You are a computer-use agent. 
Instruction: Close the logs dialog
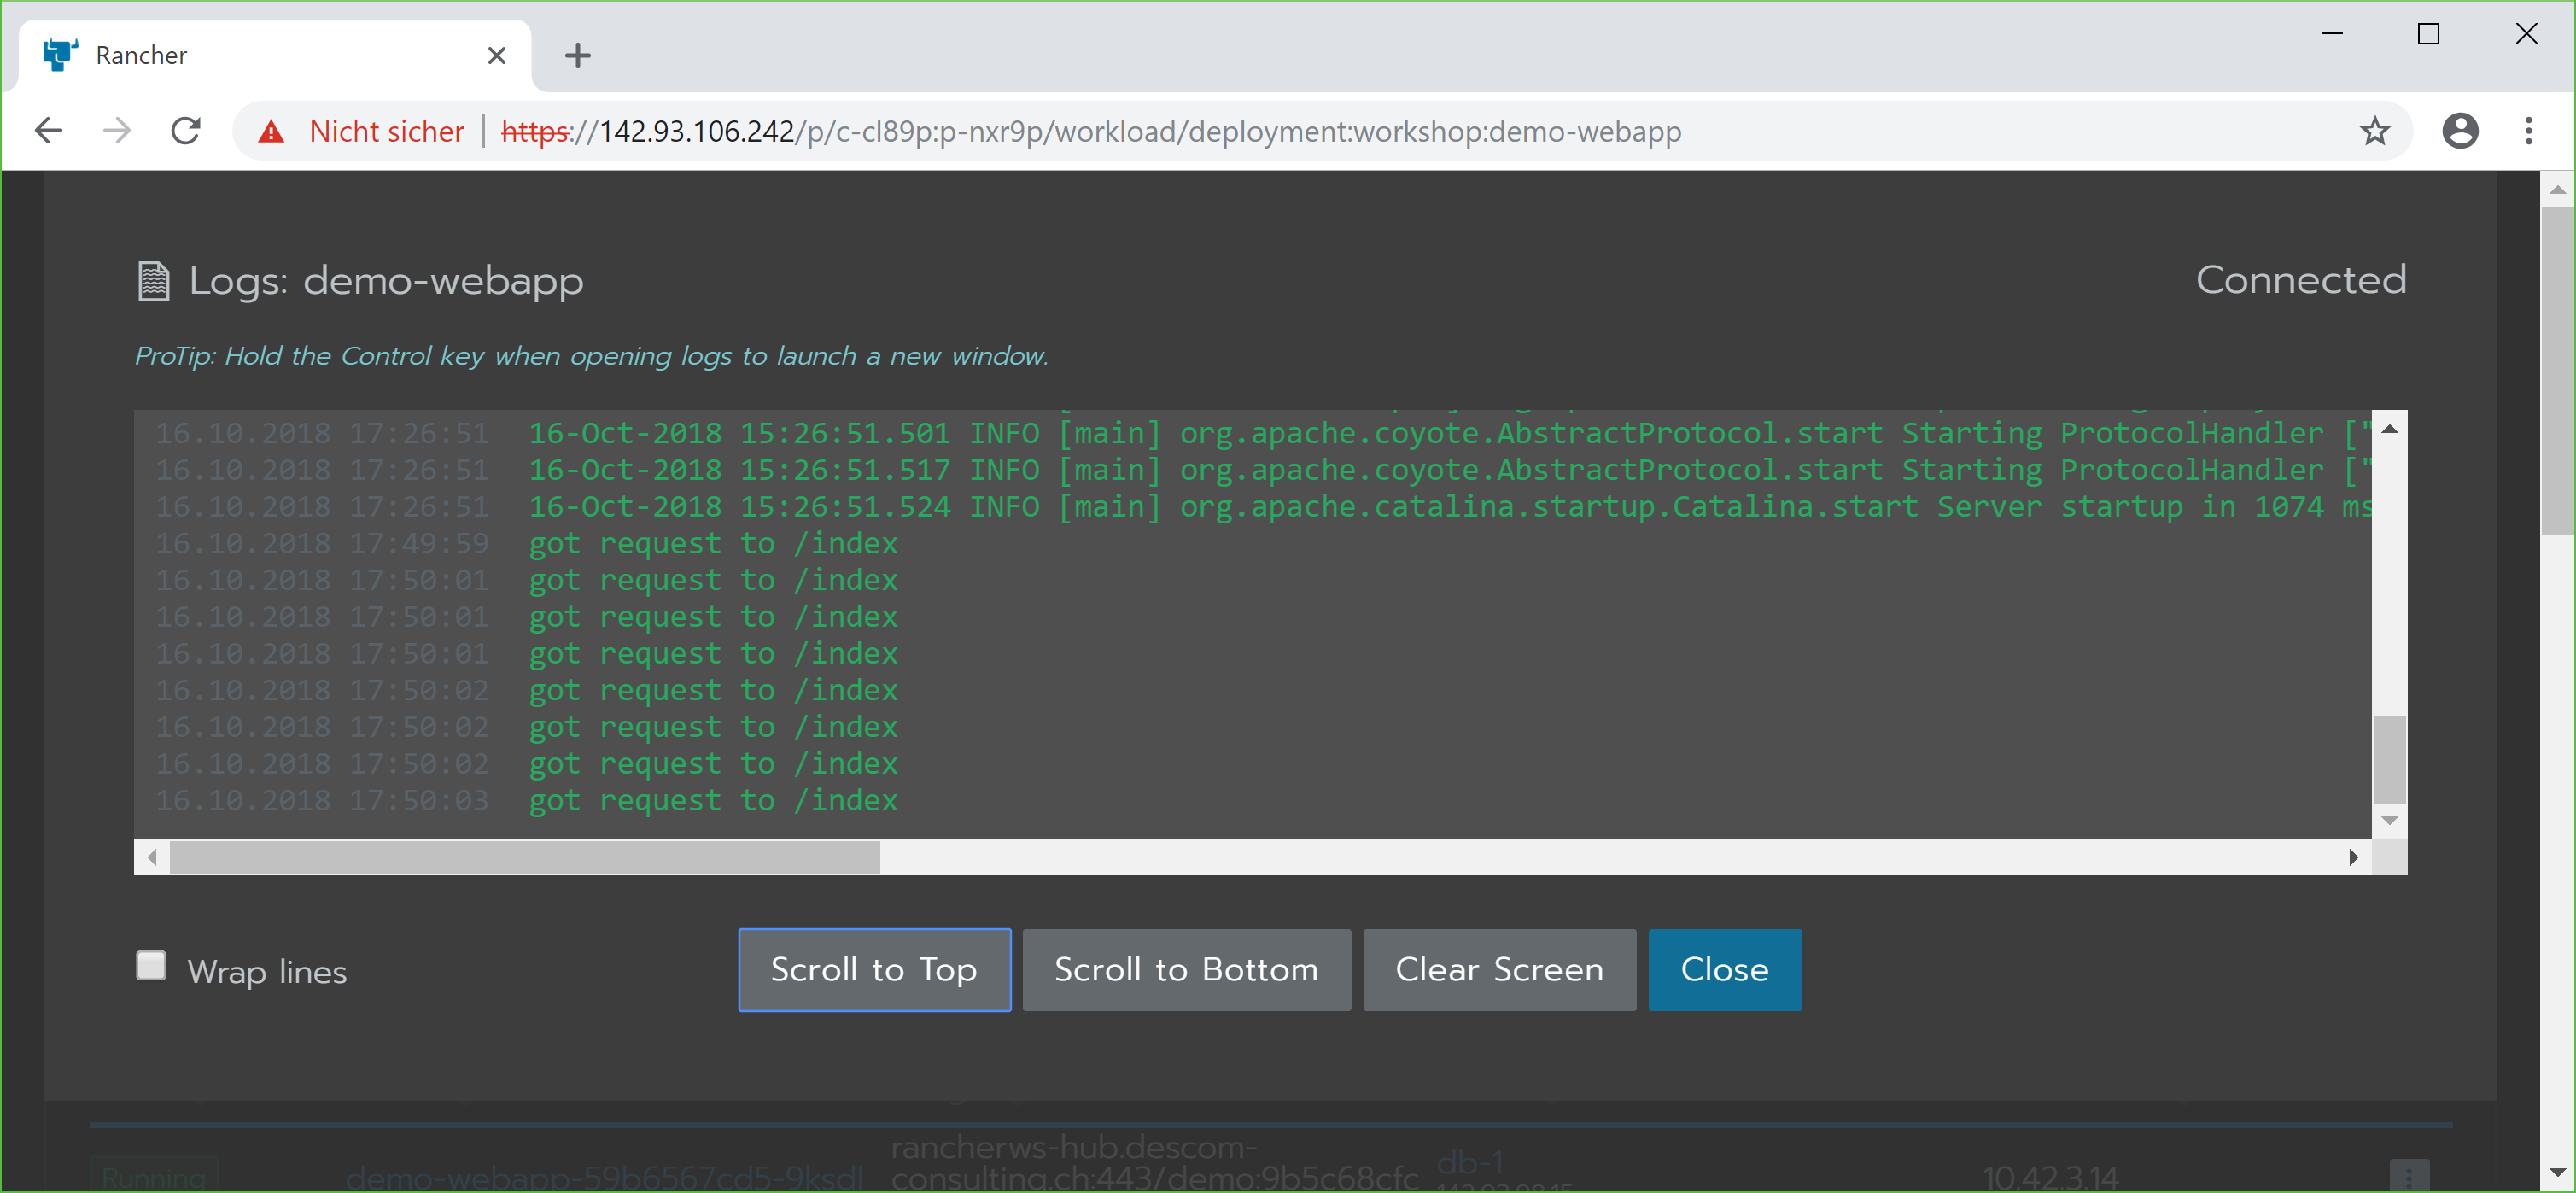point(1724,970)
